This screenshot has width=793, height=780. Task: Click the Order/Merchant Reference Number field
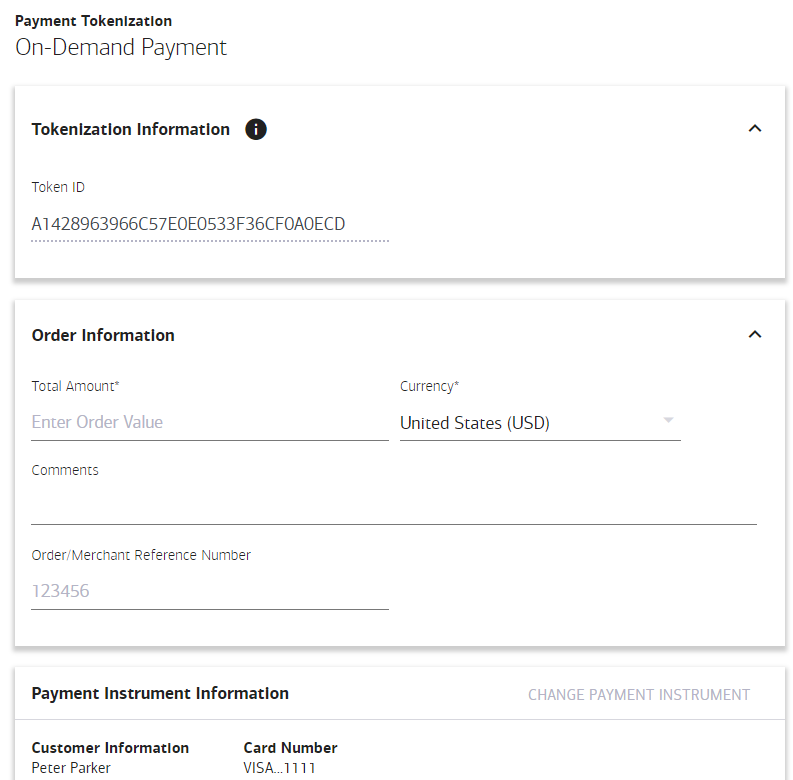(x=210, y=591)
